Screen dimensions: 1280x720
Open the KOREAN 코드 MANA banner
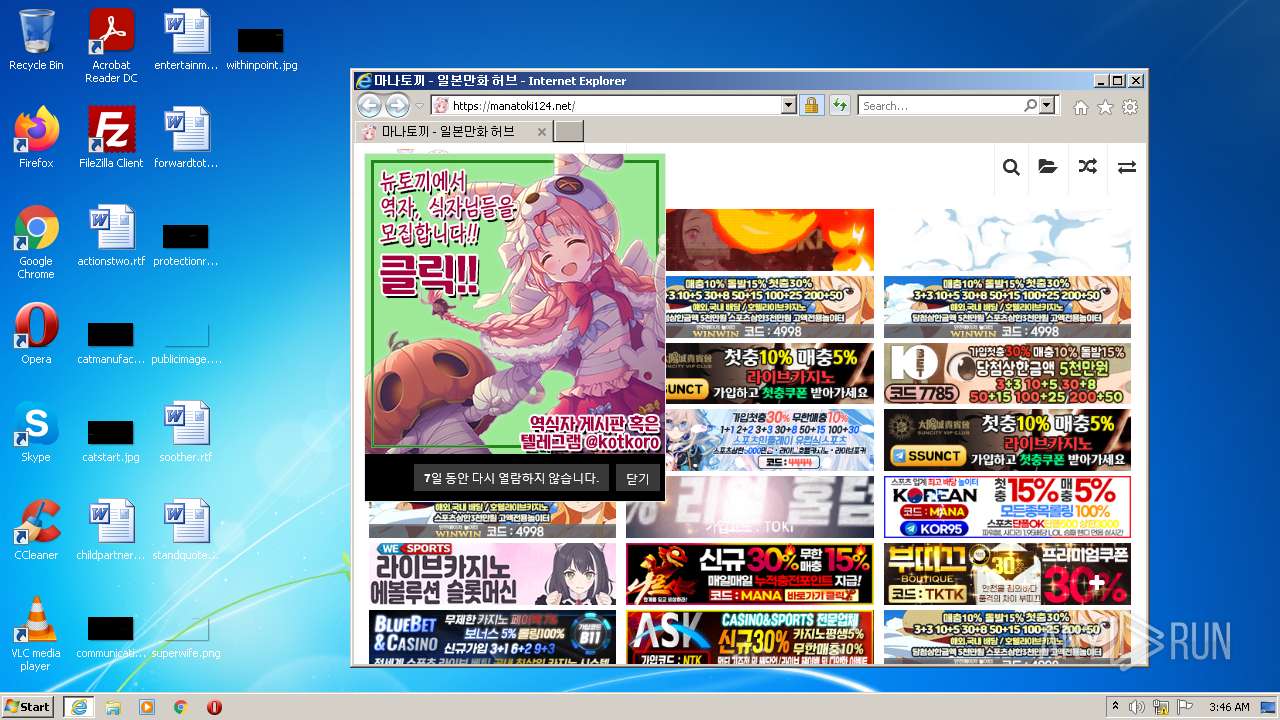(x=1007, y=507)
